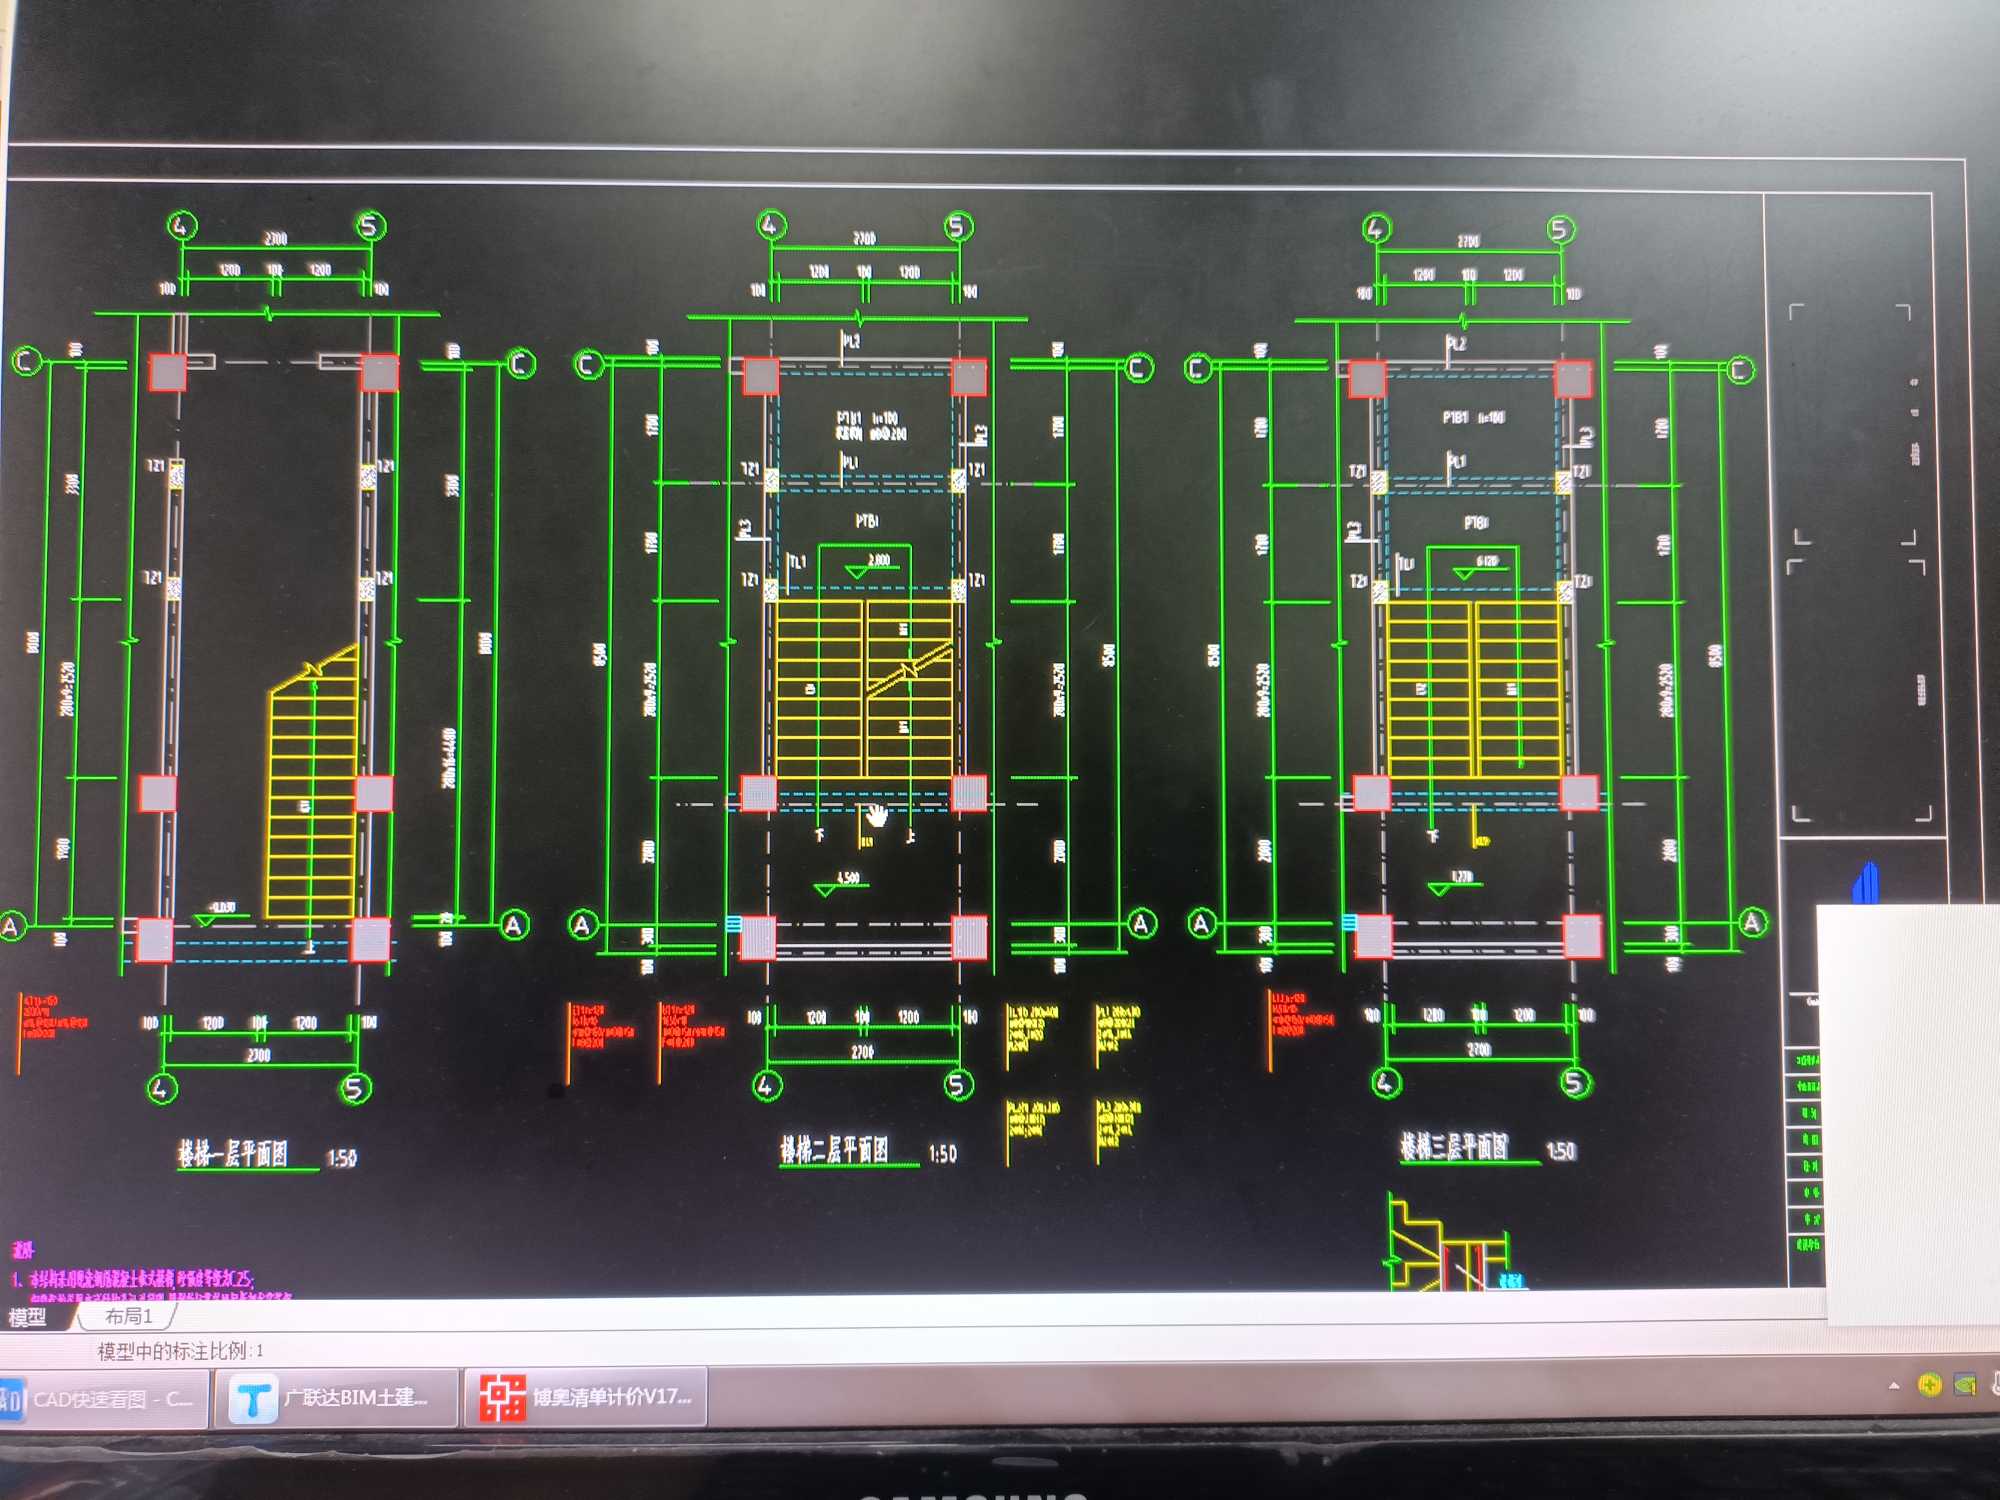
Task: Click the red 博奥 taskbar icon
Action: click(502, 1397)
